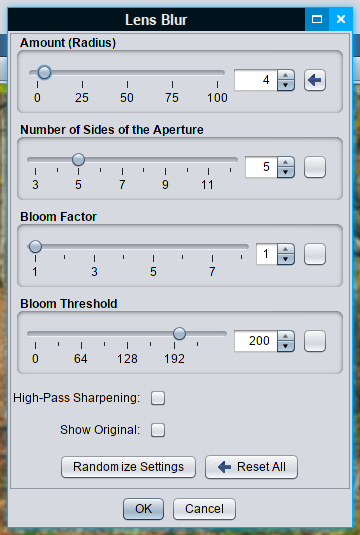The image size is (360, 535).
Task: Decrease Number of Sides spinner value
Action: pyautogui.click(x=286, y=172)
